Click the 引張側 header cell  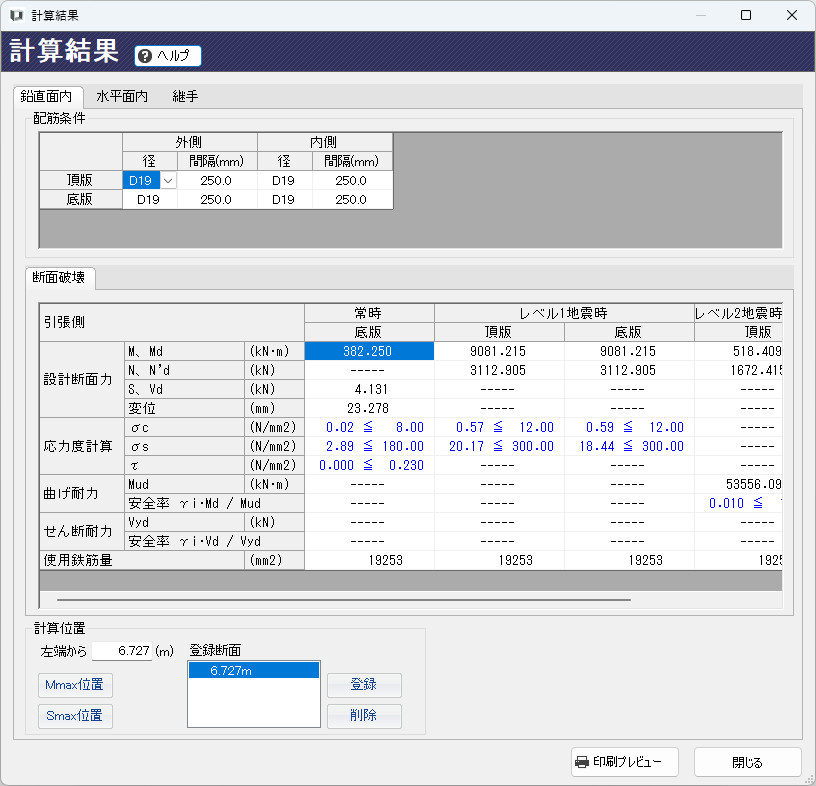pos(172,323)
